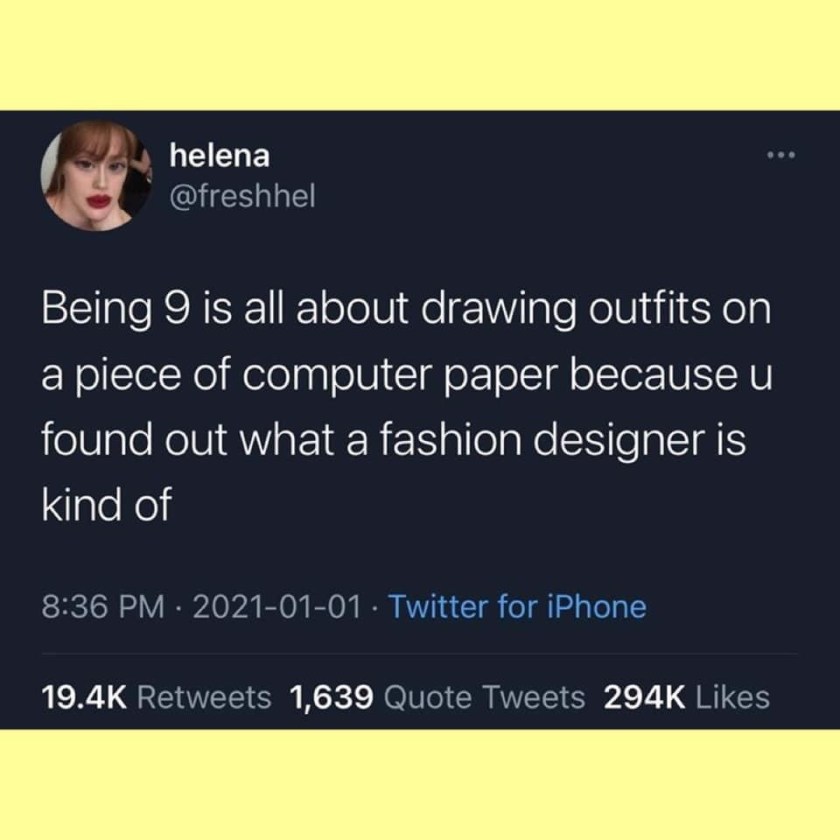Click the '19.4K' retweet count number
Viewport: 840px width, 840px height.
84,698
